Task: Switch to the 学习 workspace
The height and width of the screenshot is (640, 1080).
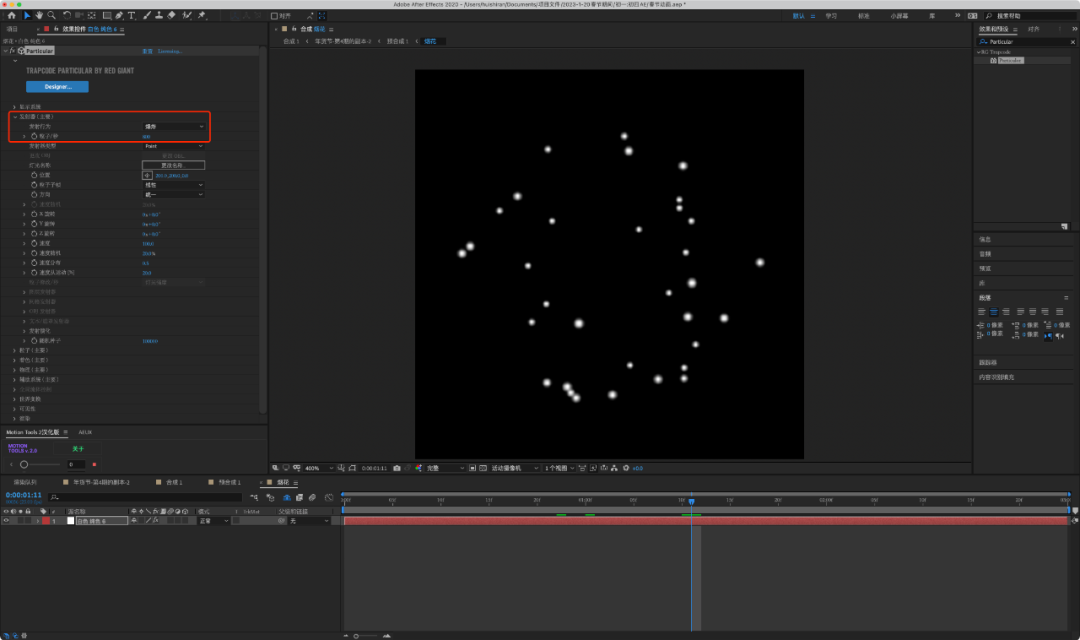Action: (831, 16)
